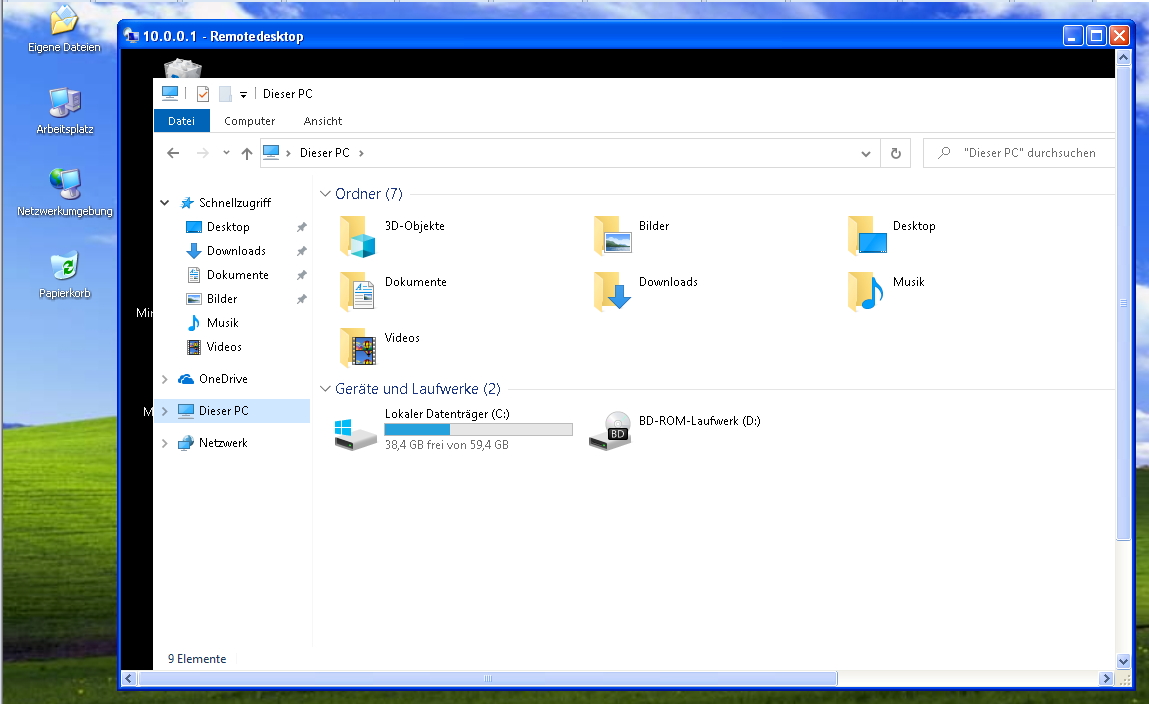Expand the OneDrive tree node
The image size is (1149, 704).
165,379
